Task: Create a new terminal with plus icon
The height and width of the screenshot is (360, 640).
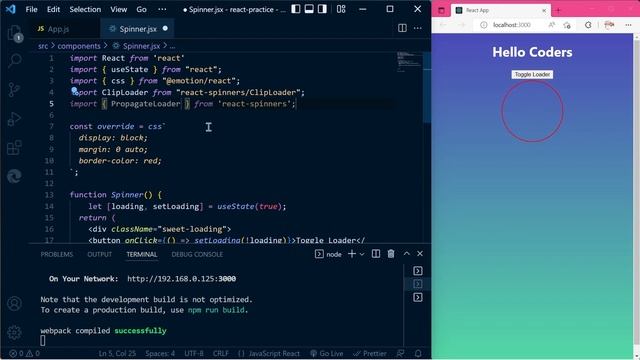Action: click(351, 254)
